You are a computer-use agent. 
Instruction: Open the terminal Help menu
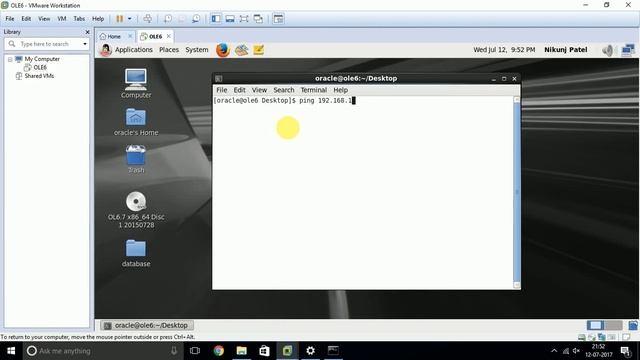[340, 90]
